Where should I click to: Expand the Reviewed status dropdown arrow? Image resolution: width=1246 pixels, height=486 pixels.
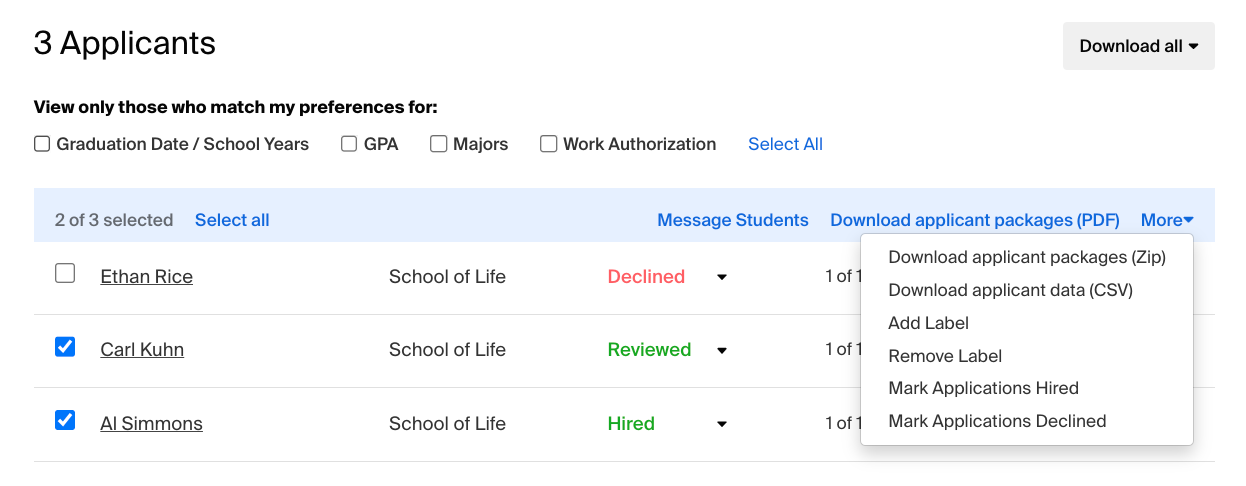tap(722, 351)
